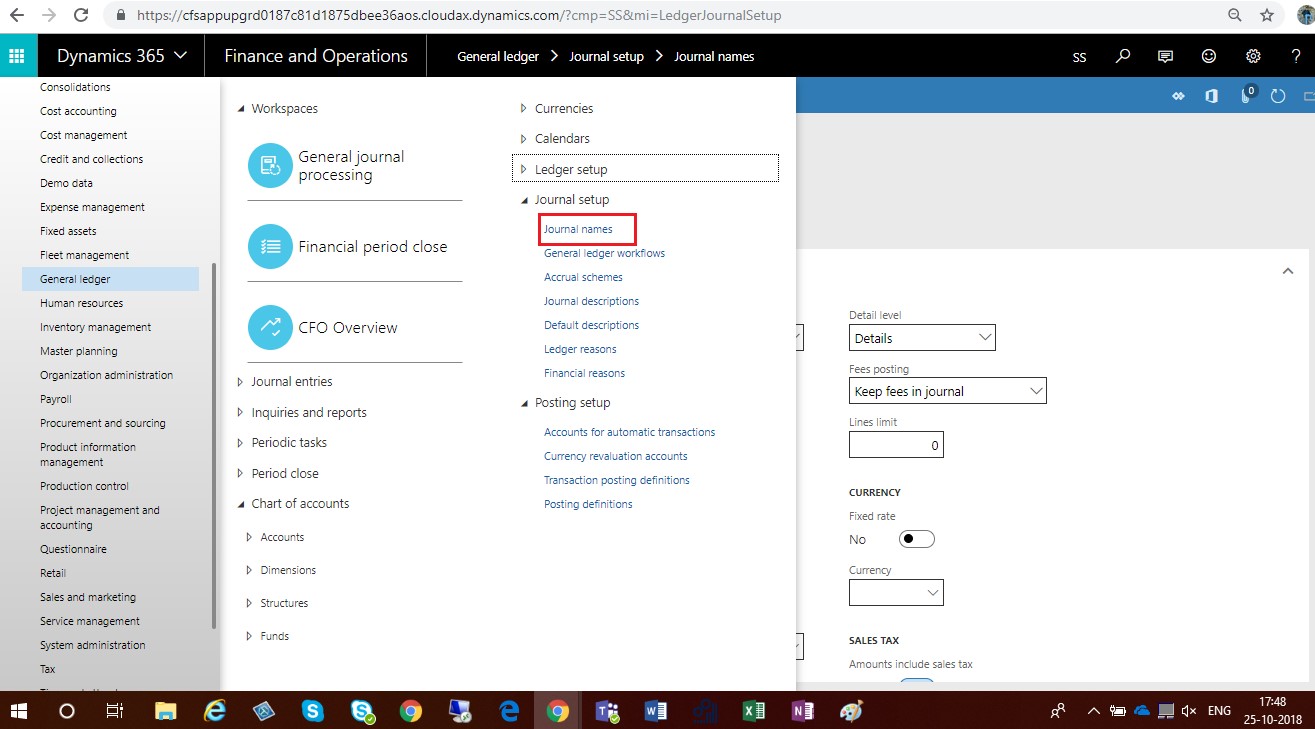This screenshot has width=1315, height=729.
Task: Click the Financial period close tile icon
Action: (x=270, y=246)
